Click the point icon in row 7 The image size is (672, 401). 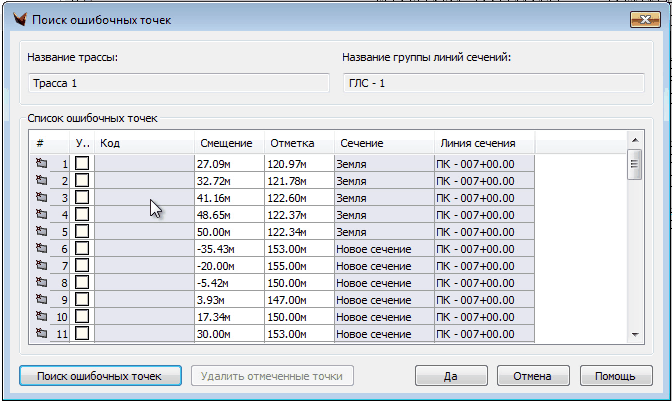[x=42, y=265]
